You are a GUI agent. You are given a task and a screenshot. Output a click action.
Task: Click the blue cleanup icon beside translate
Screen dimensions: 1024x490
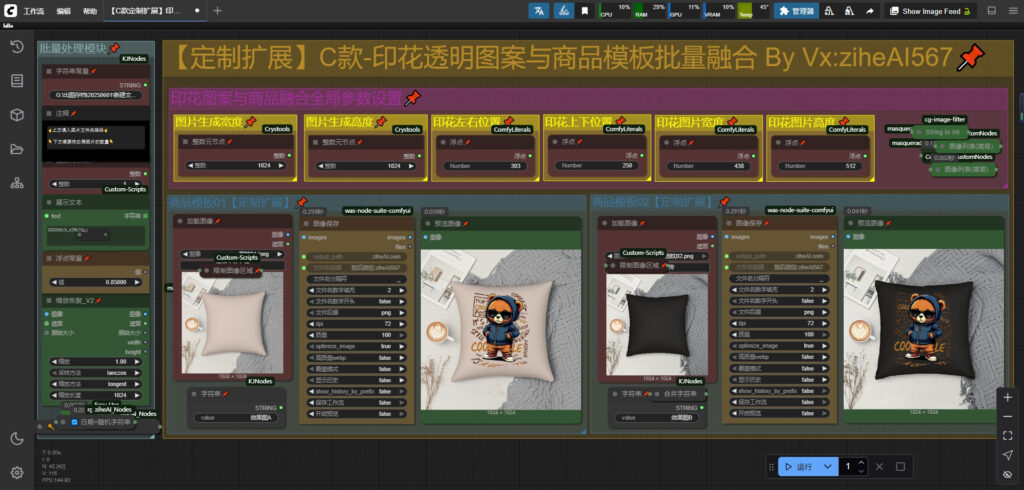pos(564,10)
